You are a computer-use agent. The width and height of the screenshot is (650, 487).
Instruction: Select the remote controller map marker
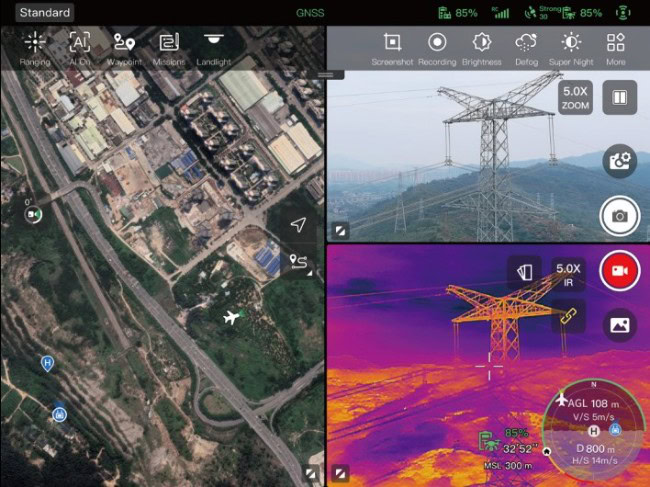click(59, 413)
